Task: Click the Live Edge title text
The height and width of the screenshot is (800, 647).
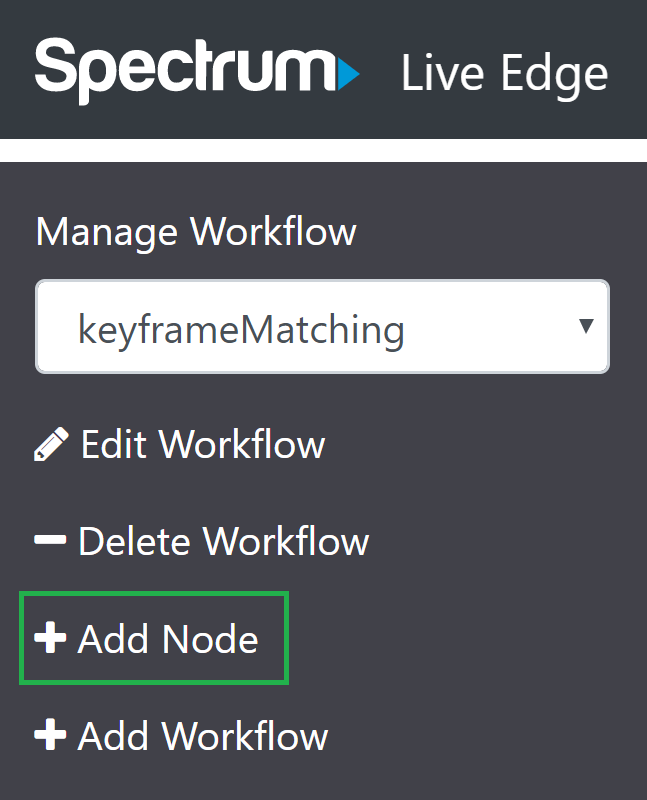Action: (x=505, y=74)
